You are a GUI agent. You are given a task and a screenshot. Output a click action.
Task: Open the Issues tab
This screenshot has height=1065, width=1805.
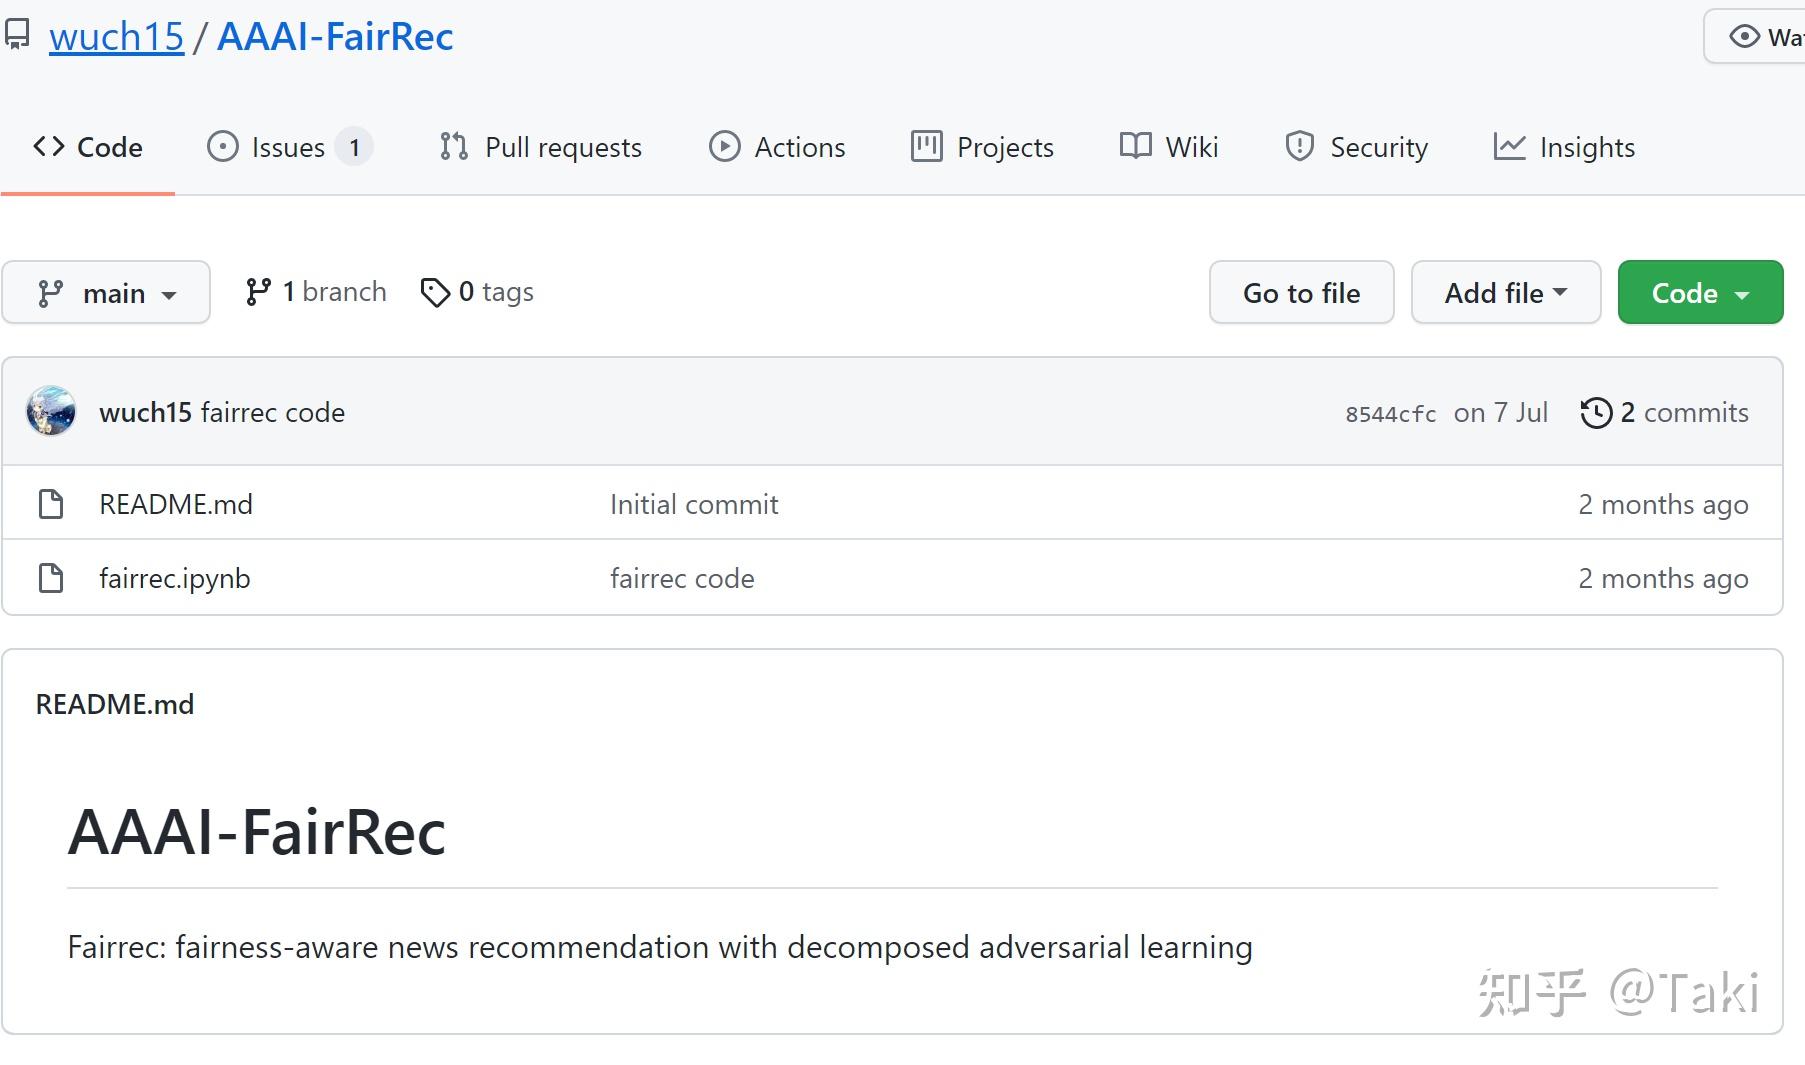(289, 147)
